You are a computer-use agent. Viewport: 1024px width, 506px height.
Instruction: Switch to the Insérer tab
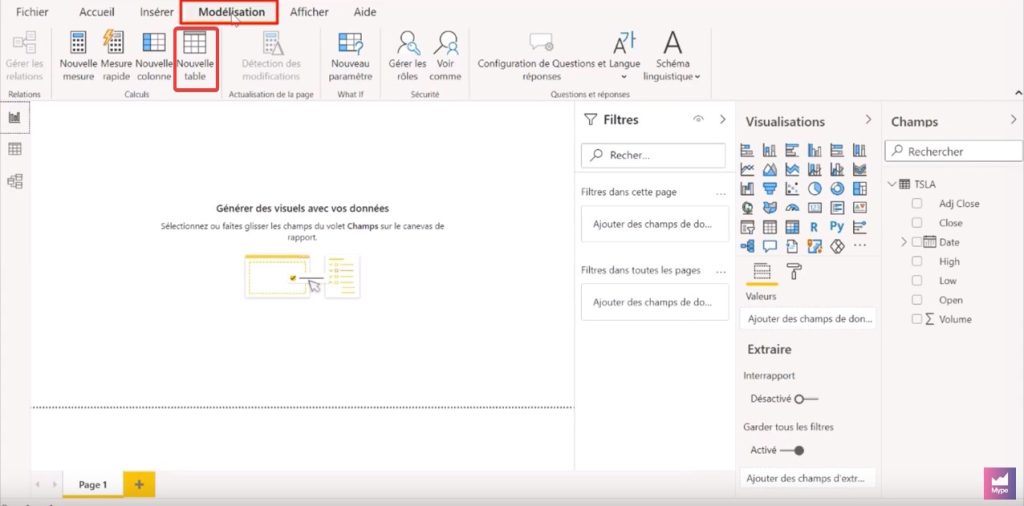point(157,12)
